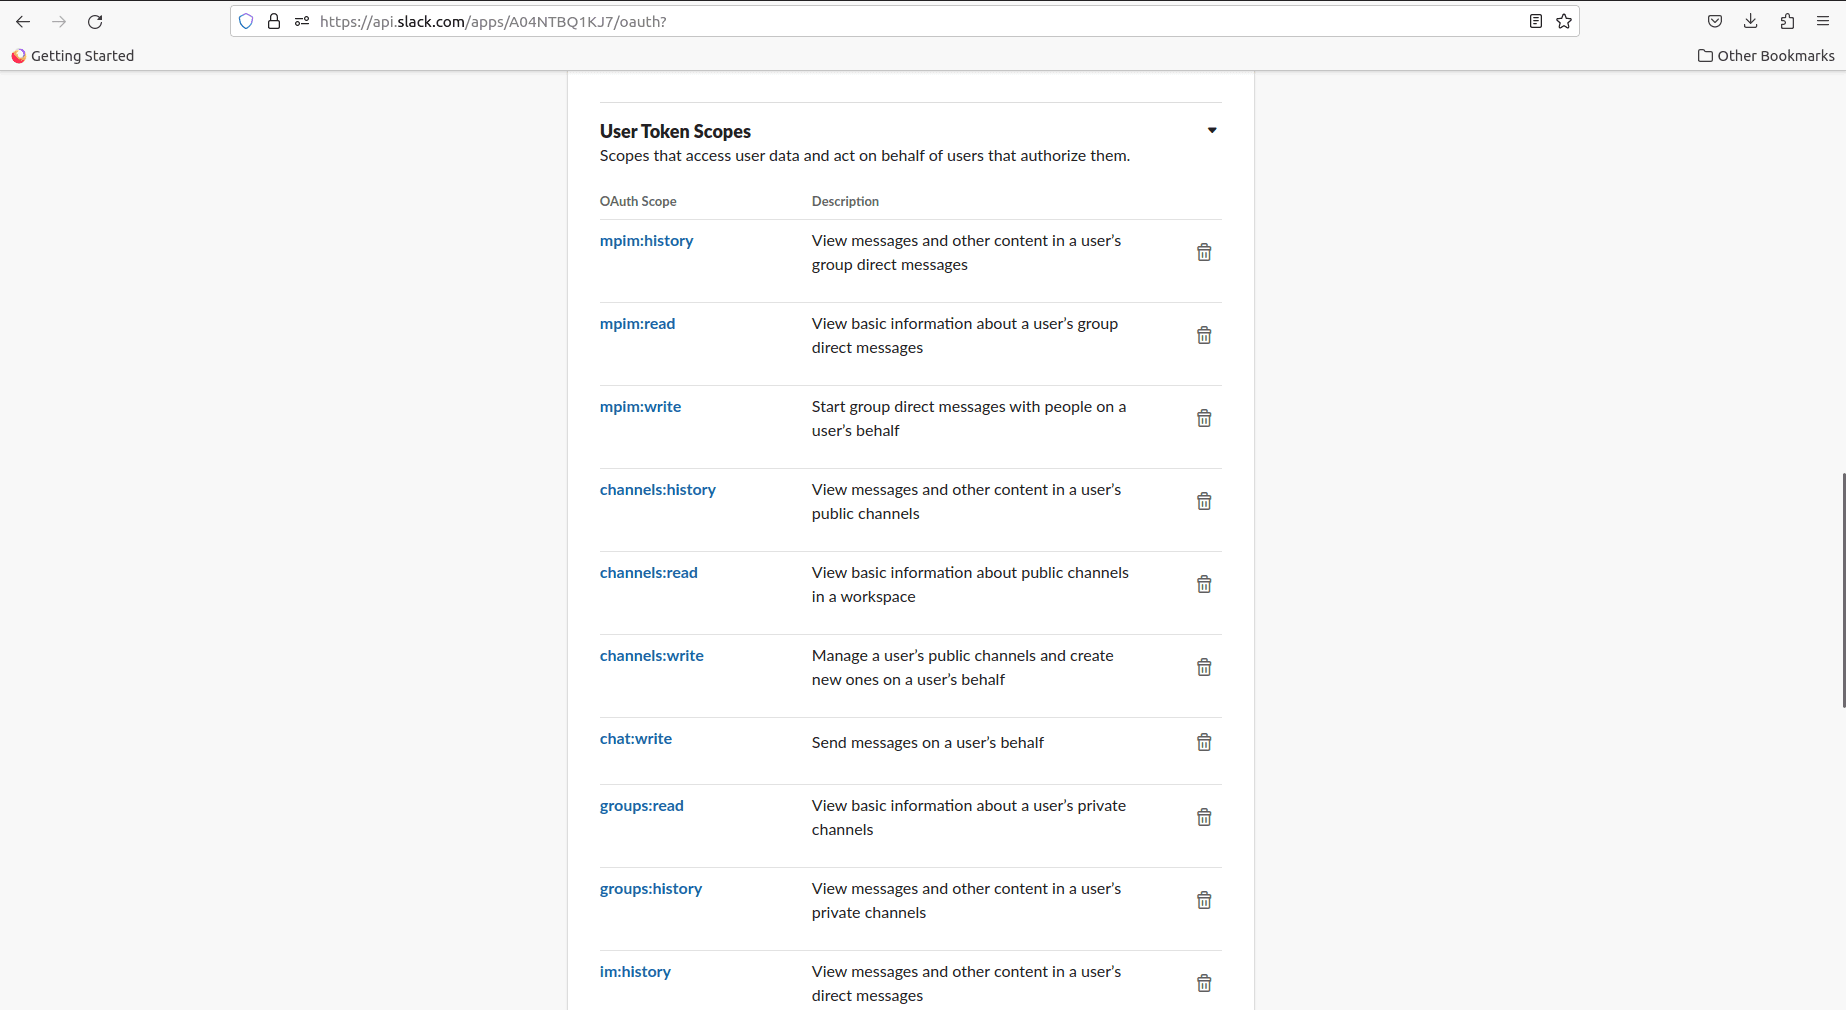Screen dimensions: 1846x1010
Task: Reload the current page
Action: [x=95, y=21]
